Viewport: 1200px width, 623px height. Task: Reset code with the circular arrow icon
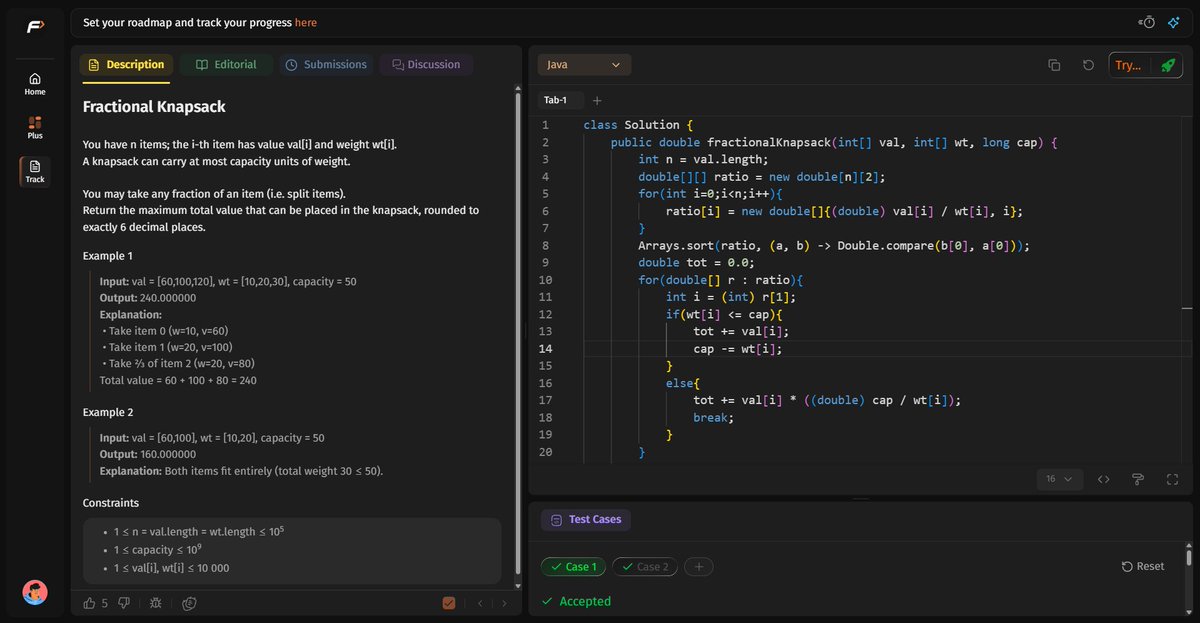pyautogui.click(x=1088, y=65)
